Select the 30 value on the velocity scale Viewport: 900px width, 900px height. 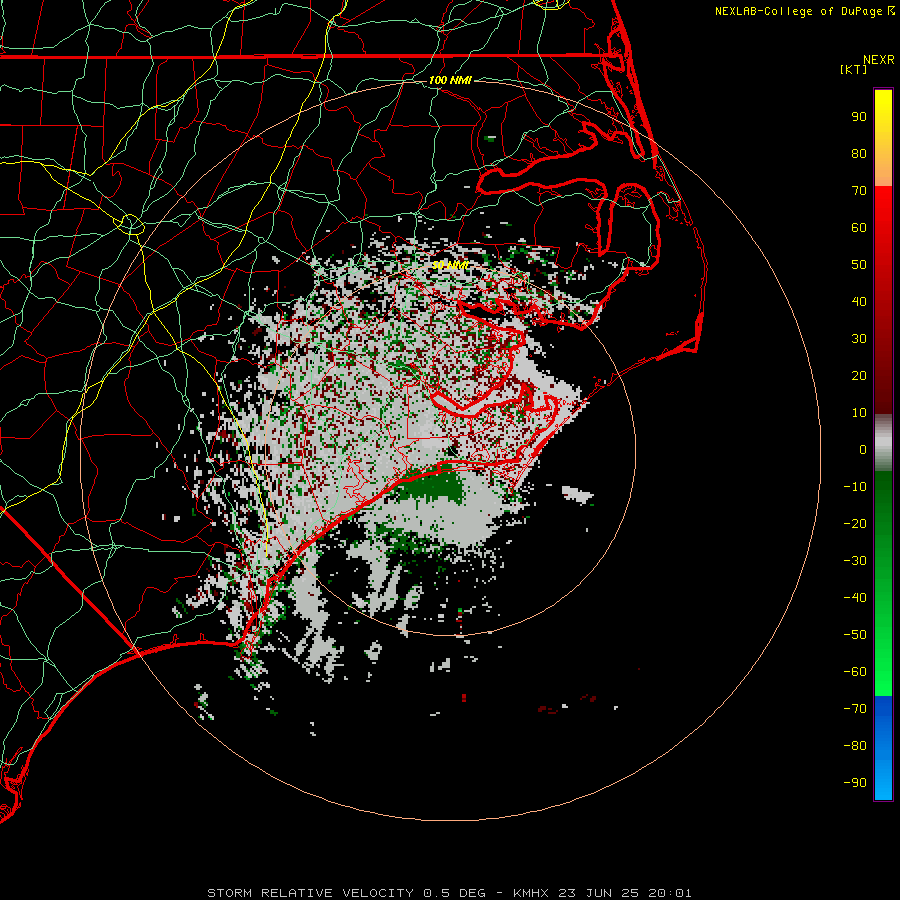pyautogui.click(x=859, y=339)
